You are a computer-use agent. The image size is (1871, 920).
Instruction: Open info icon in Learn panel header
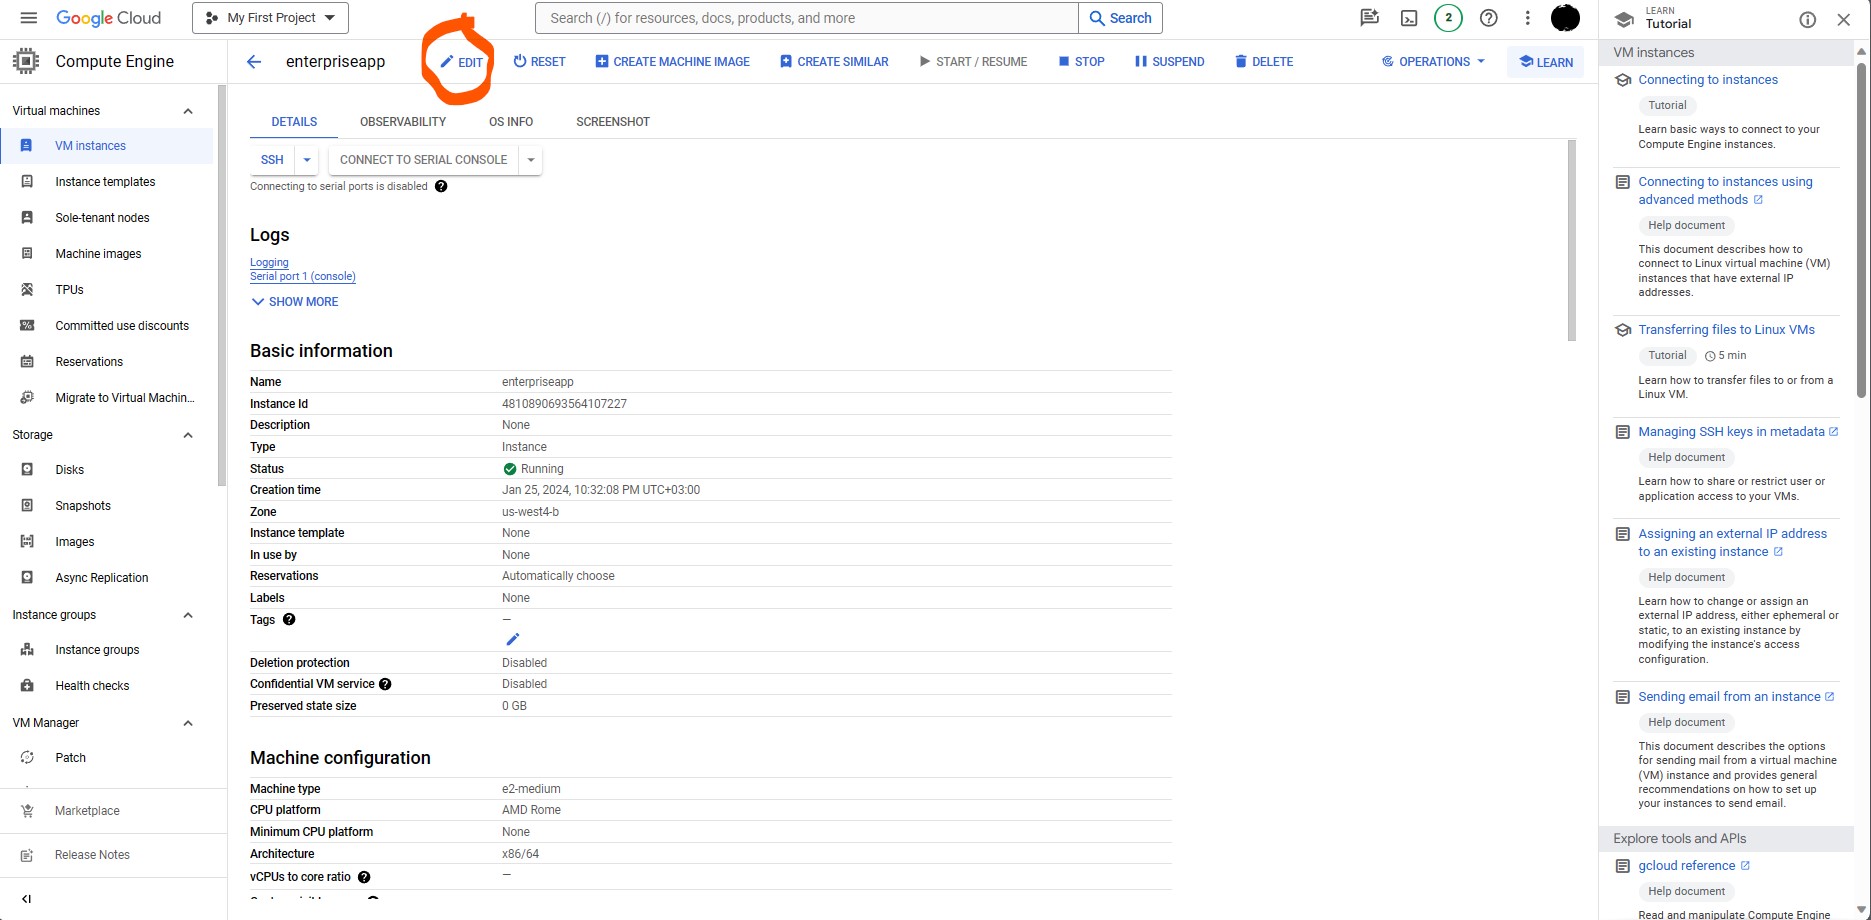click(1807, 19)
